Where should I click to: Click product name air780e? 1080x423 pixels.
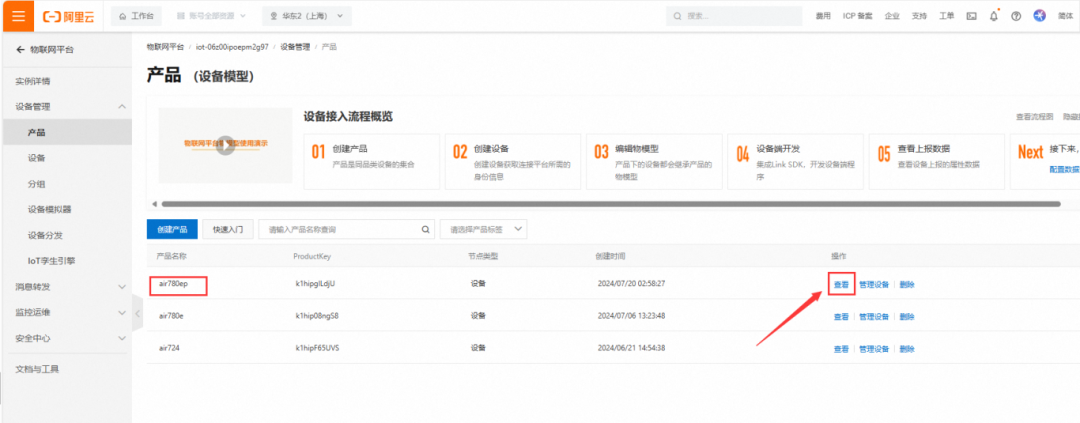coord(172,316)
